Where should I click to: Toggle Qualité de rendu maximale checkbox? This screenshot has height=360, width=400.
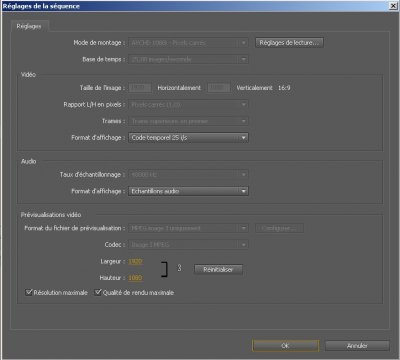coord(98,292)
